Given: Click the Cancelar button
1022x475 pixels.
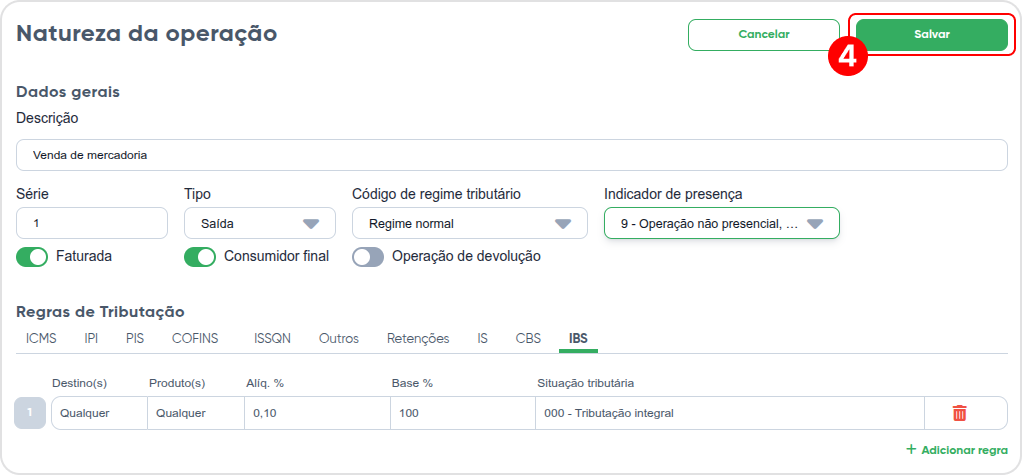Looking at the screenshot, I should 764,35.
